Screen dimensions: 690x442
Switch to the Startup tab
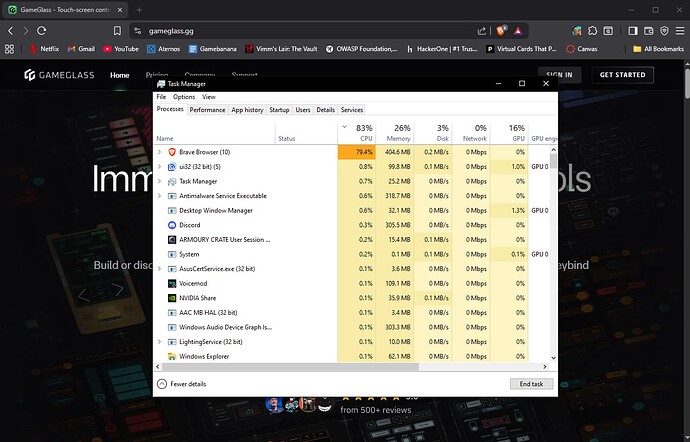point(279,110)
